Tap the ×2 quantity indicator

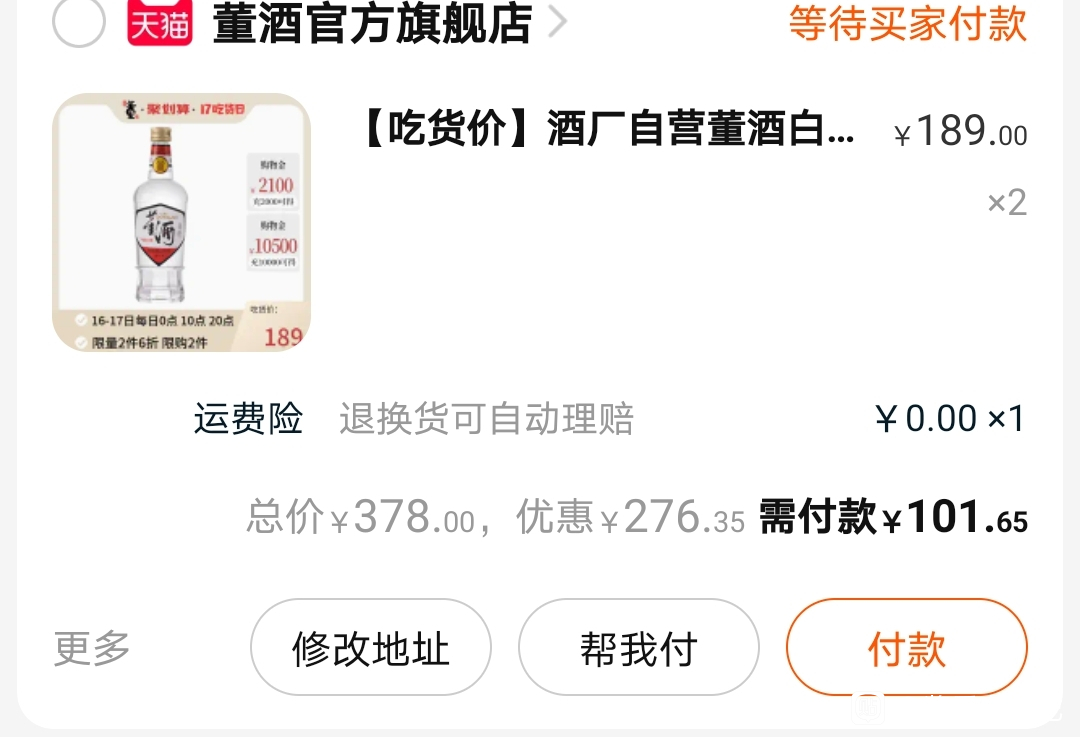click(1007, 203)
